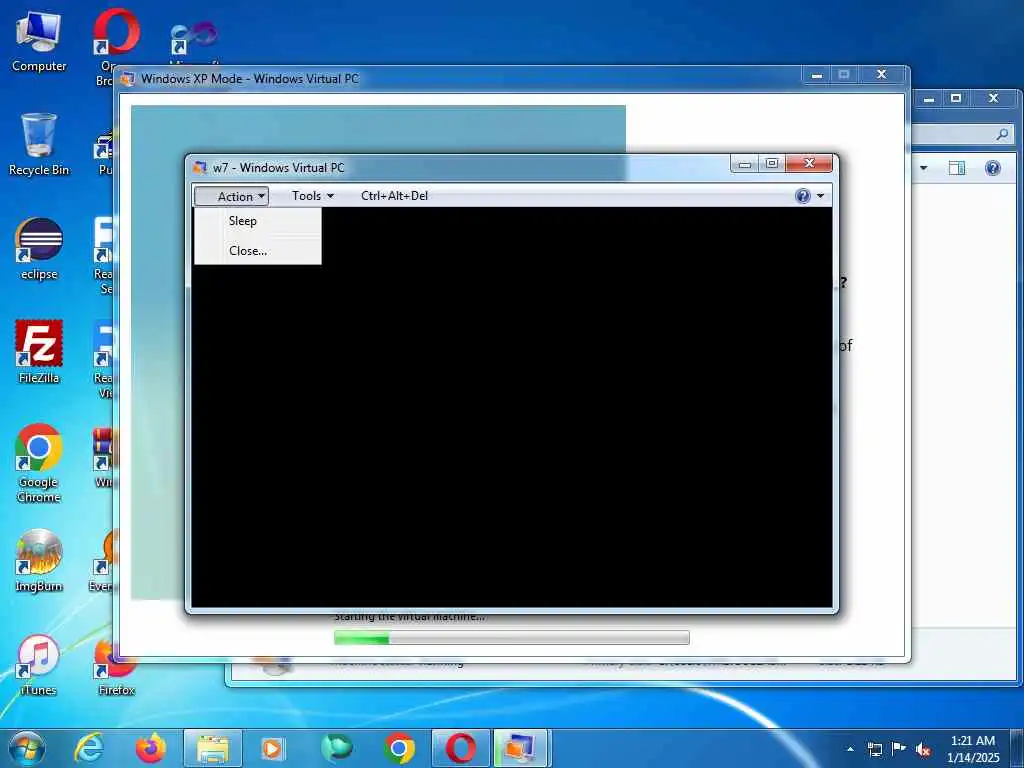The width and height of the screenshot is (1024, 768).
Task: Open Firefox from taskbar
Action: pyautogui.click(x=151, y=748)
